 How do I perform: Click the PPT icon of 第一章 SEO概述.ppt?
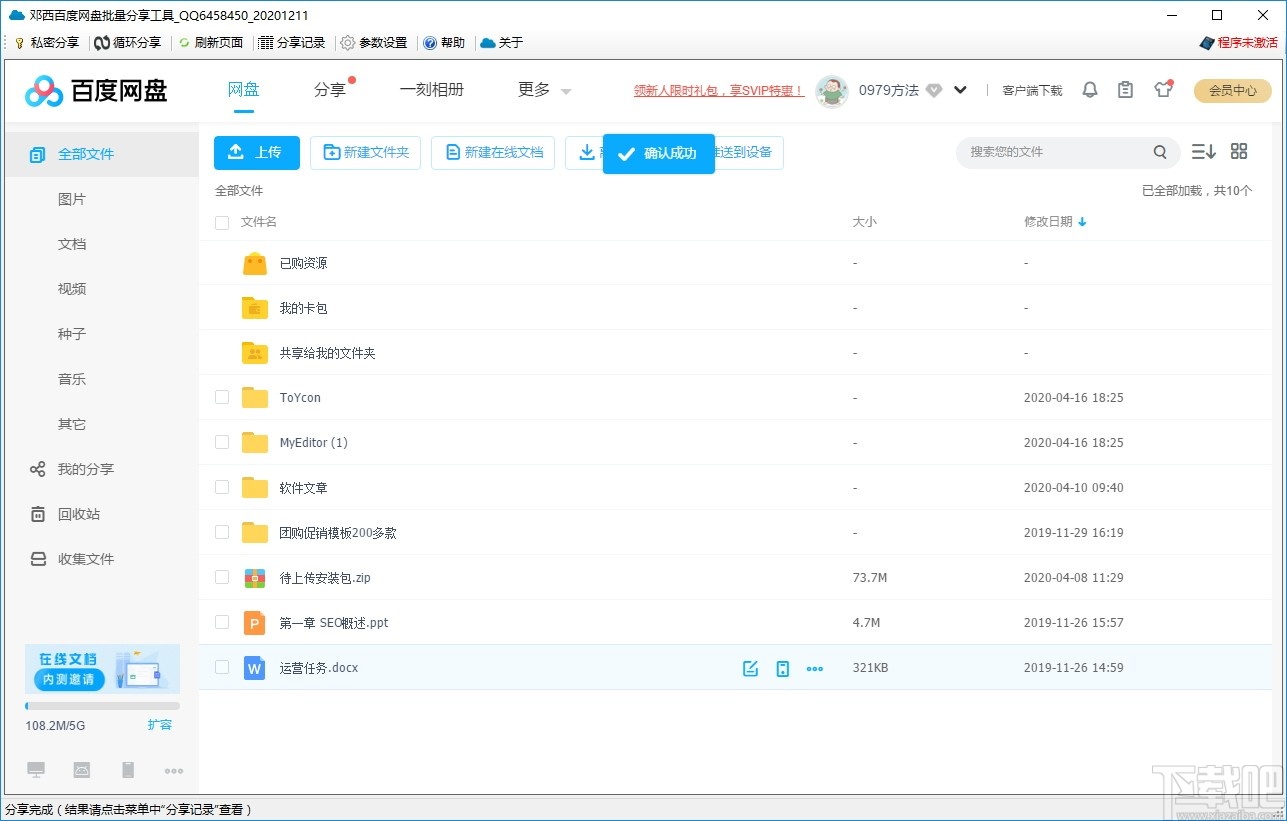coord(255,623)
